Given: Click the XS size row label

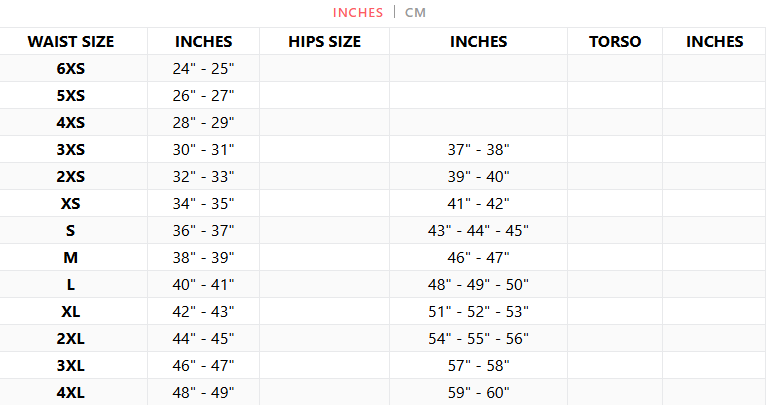Looking at the screenshot, I should click(71, 203).
